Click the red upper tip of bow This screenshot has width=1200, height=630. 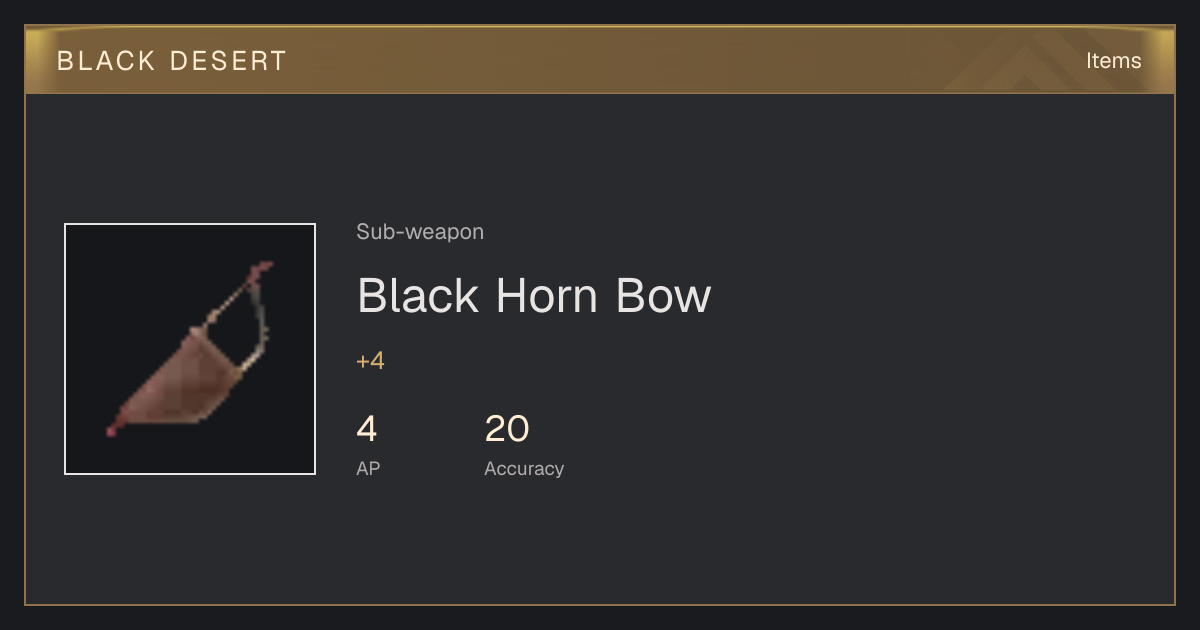click(262, 269)
